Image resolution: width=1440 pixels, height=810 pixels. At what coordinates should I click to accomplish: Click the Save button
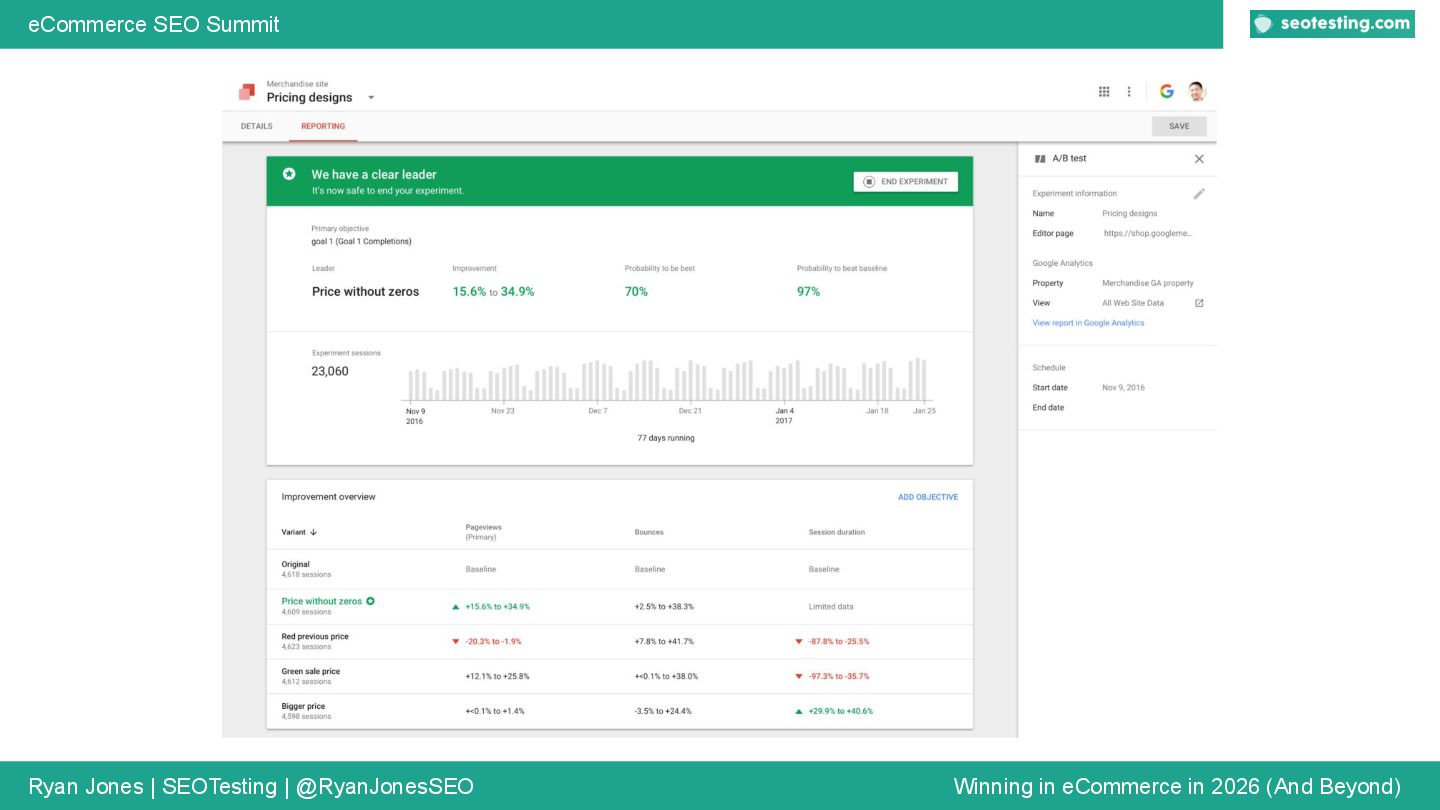(1179, 127)
